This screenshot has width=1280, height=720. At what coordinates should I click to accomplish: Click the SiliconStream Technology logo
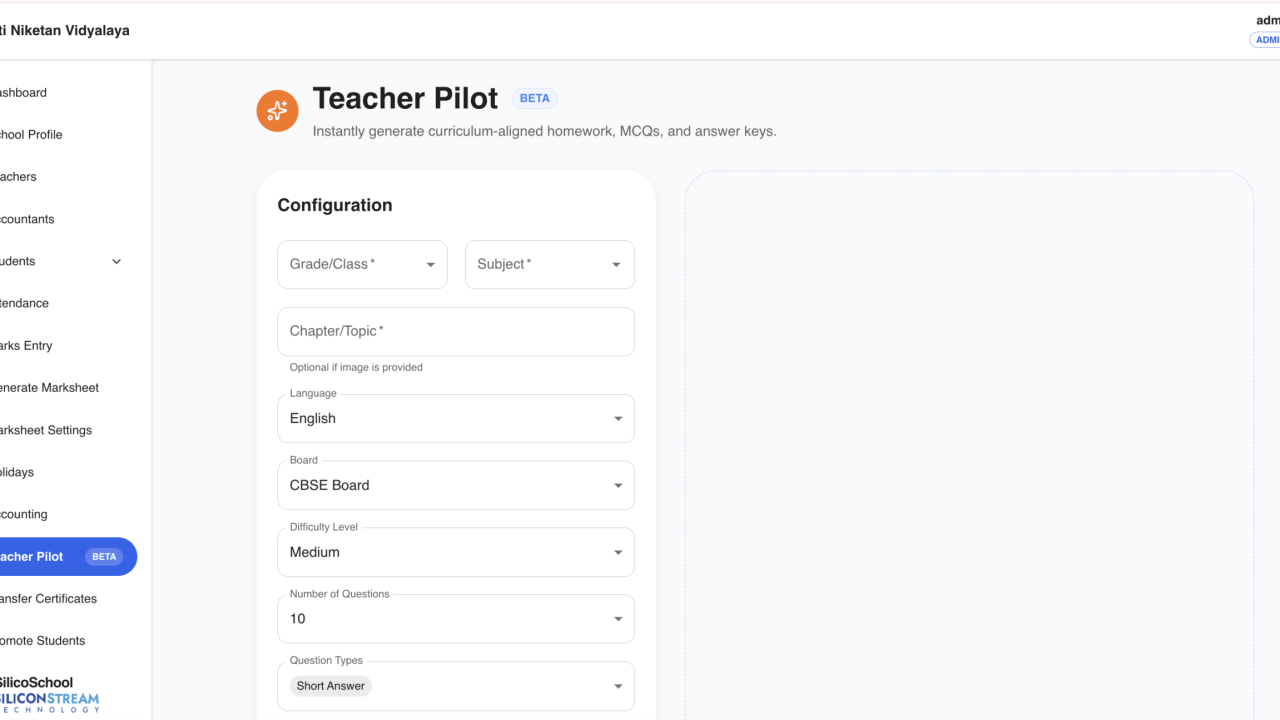click(48, 702)
